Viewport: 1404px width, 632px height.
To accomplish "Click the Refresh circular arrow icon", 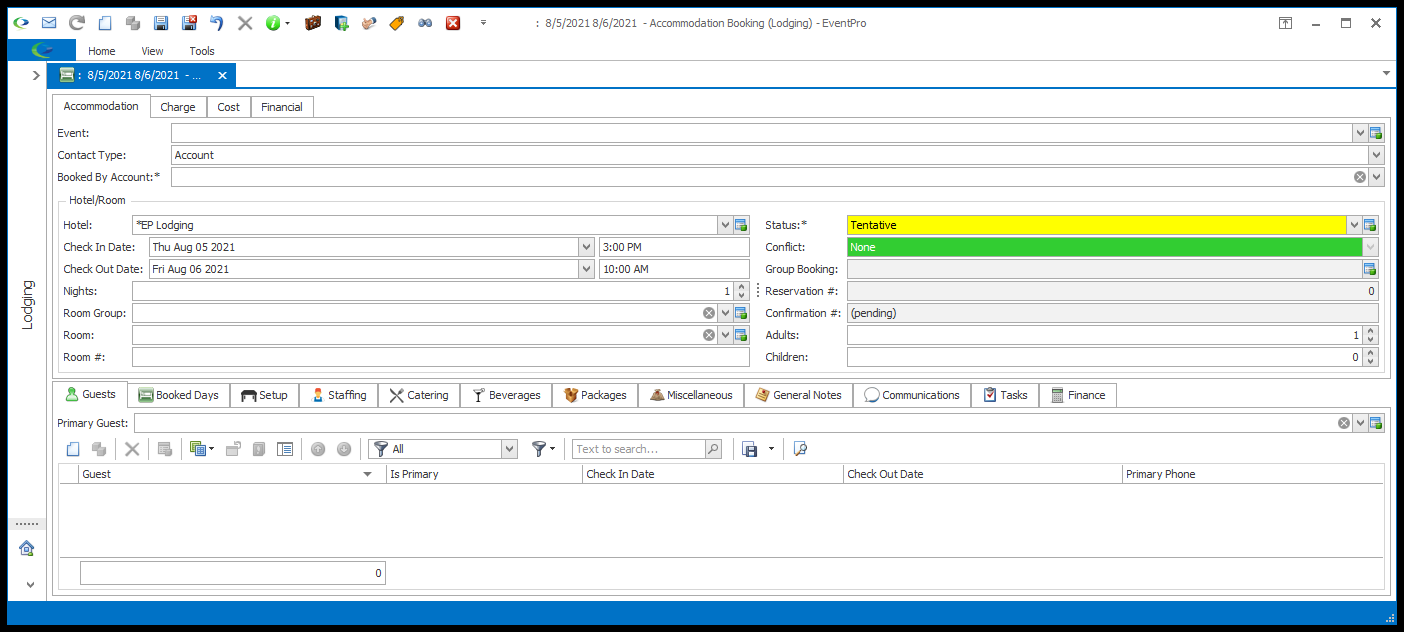I will click(77, 23).
